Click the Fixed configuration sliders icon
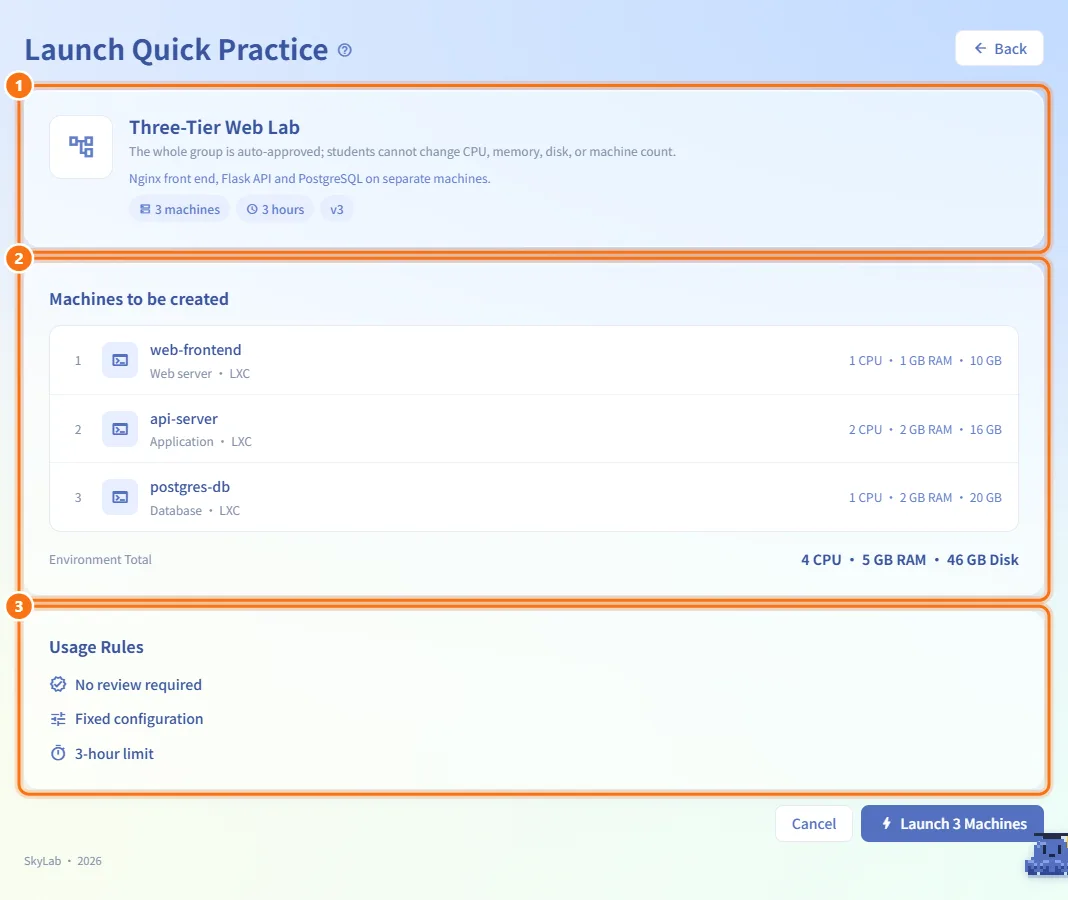 pyautogui.click(x=59, y=719)
